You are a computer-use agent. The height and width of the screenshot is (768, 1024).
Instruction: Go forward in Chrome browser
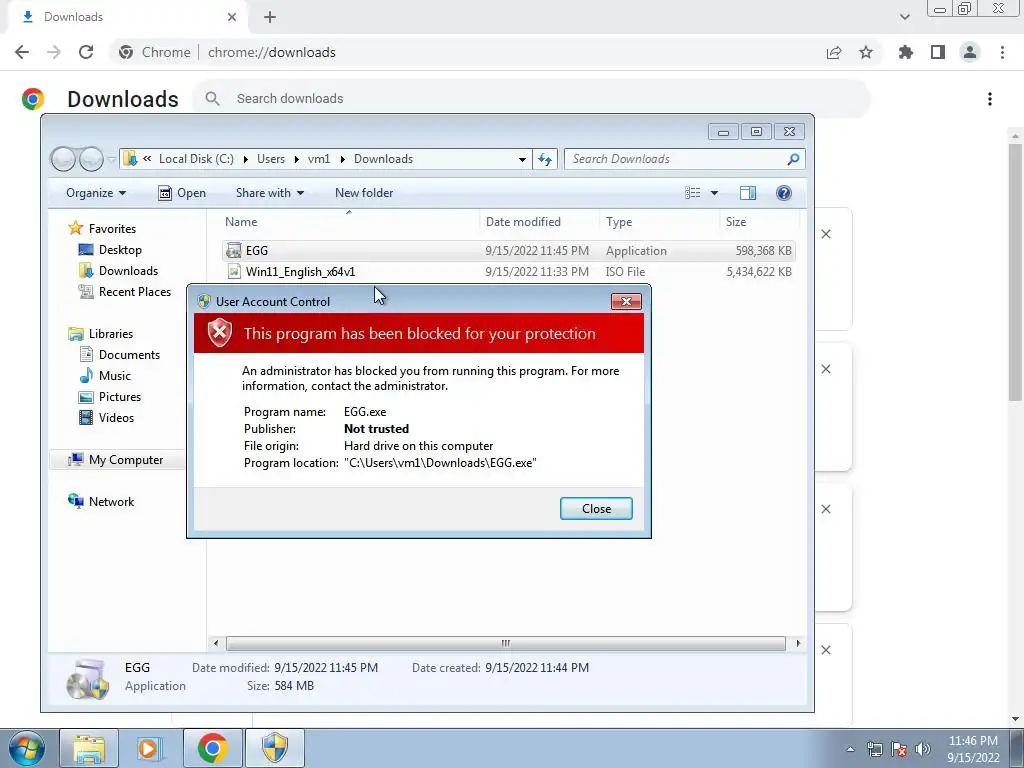[x=54, y=52]
